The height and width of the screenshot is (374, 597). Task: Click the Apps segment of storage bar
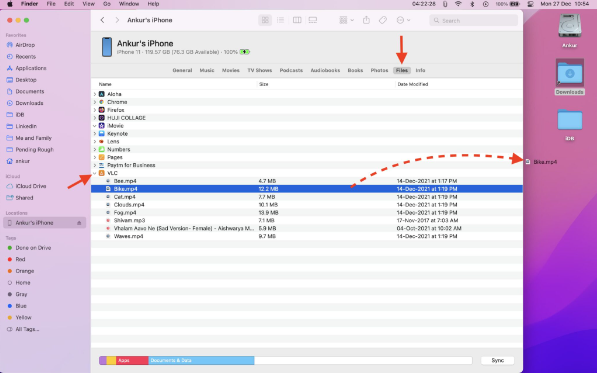[x=132, y=360]
